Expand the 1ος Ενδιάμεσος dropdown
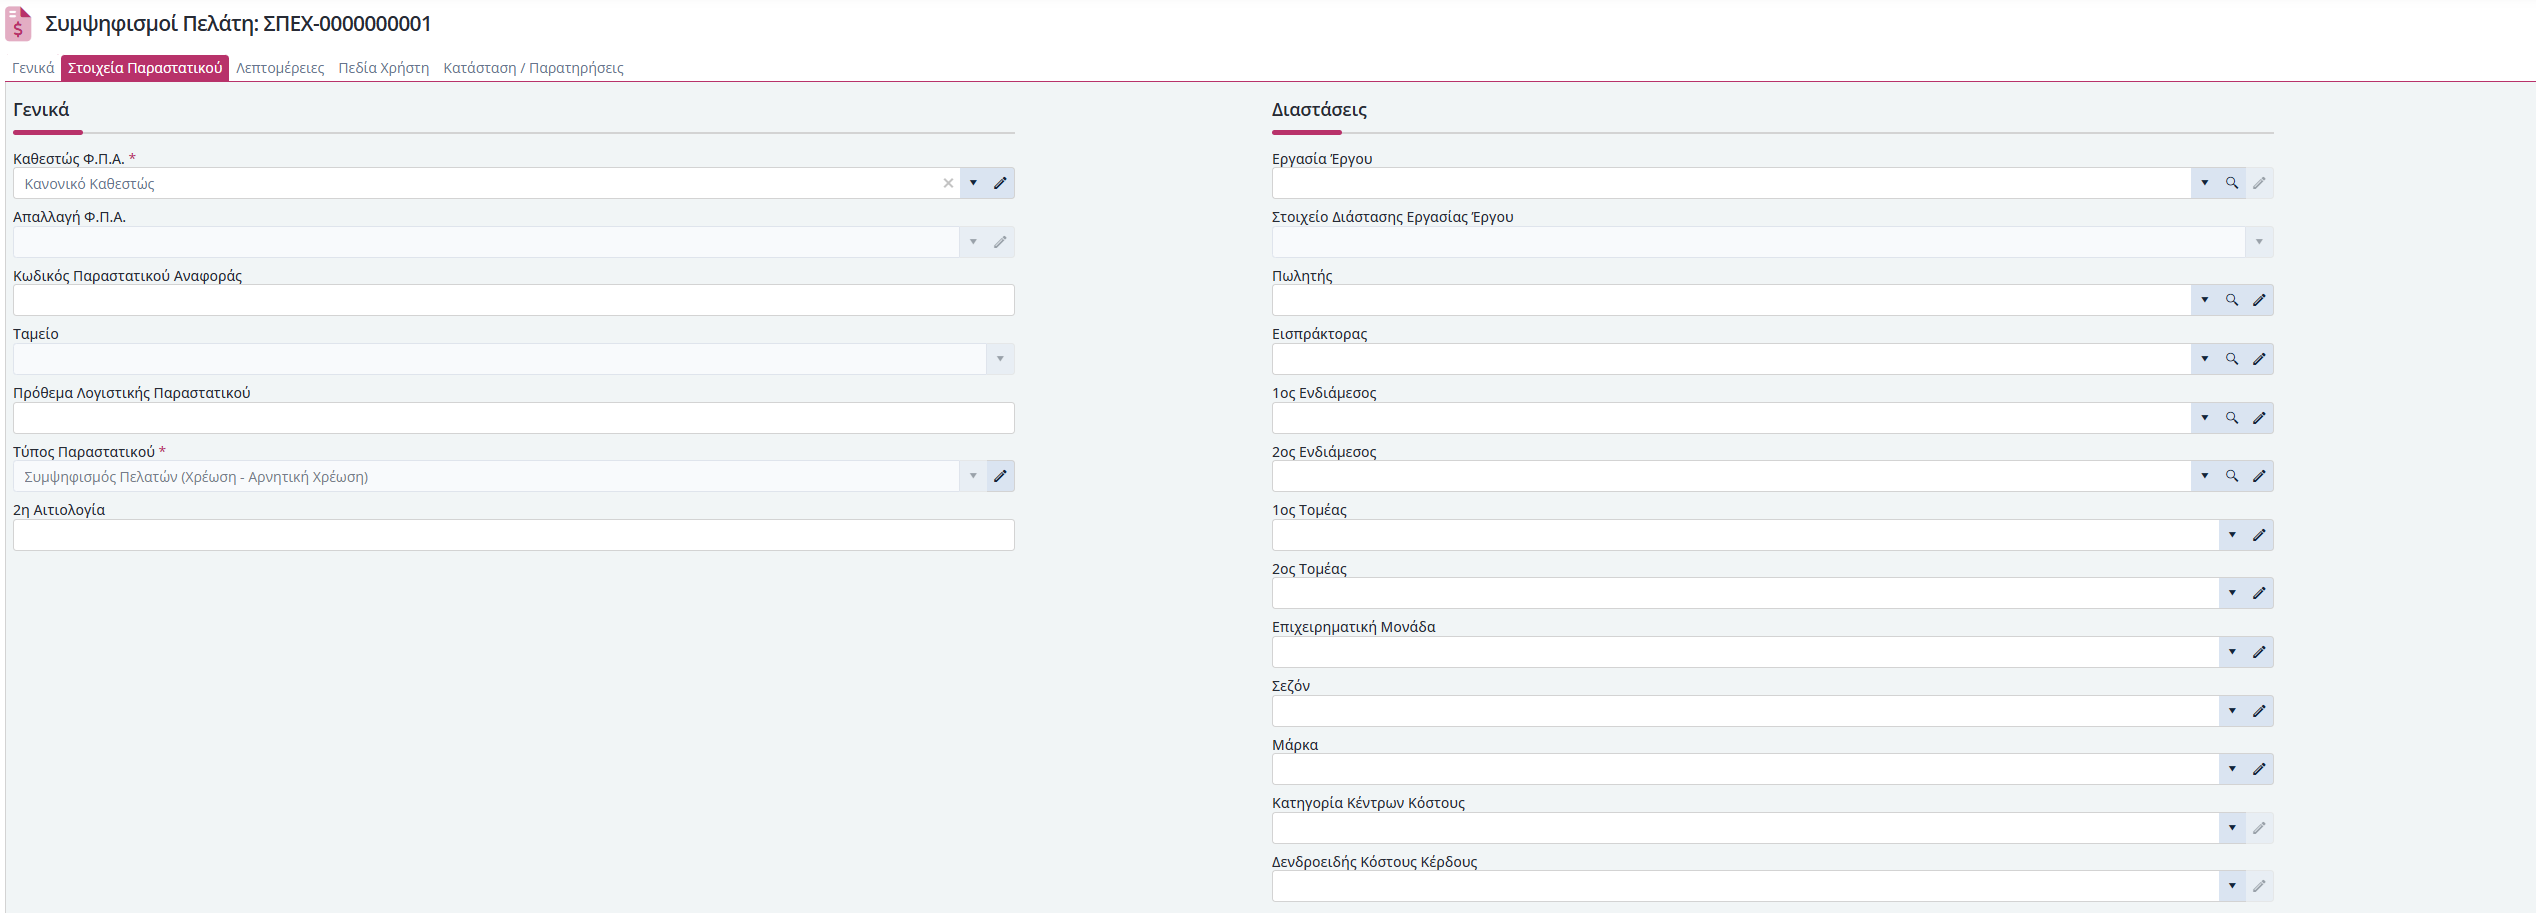 (2205, 418)
